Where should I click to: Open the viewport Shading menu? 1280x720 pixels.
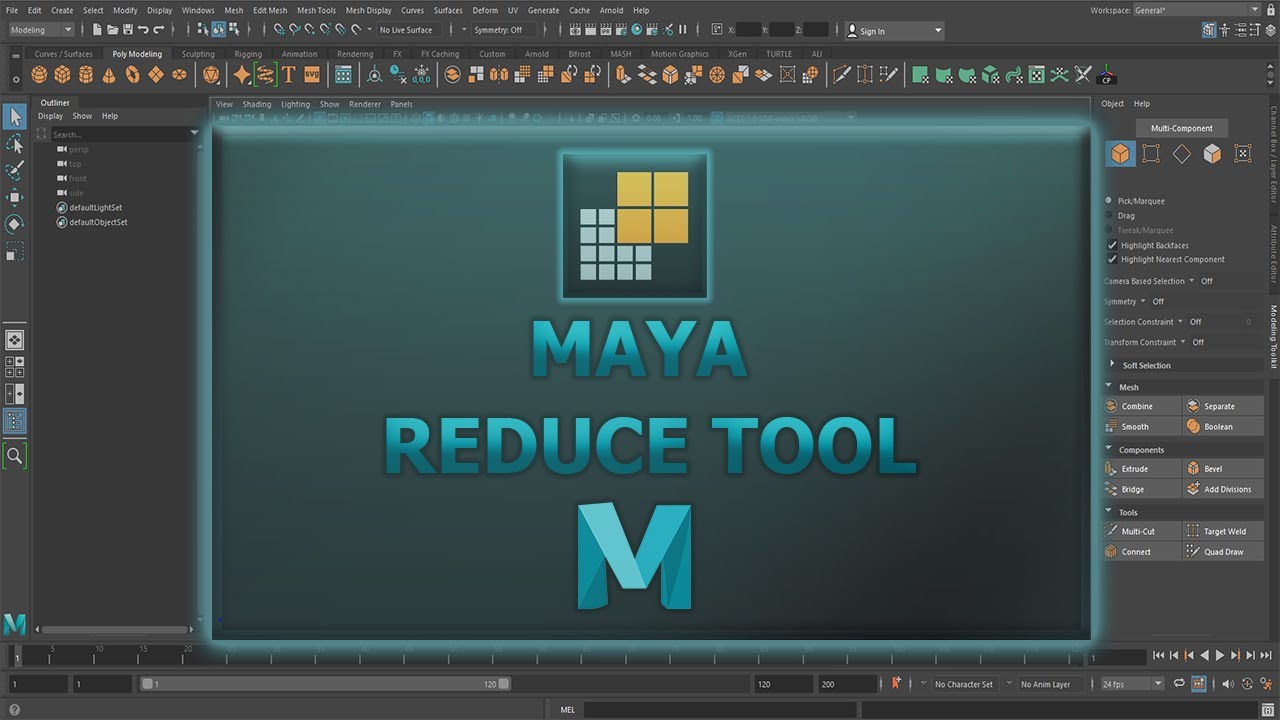tap(257, 104)
